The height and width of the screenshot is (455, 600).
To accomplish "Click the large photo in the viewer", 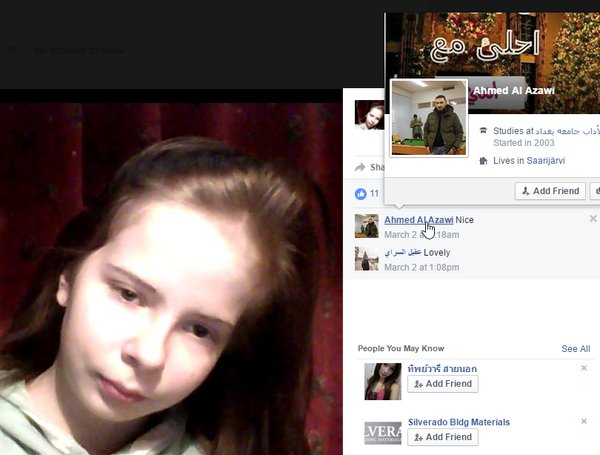I will coord(171,279).
